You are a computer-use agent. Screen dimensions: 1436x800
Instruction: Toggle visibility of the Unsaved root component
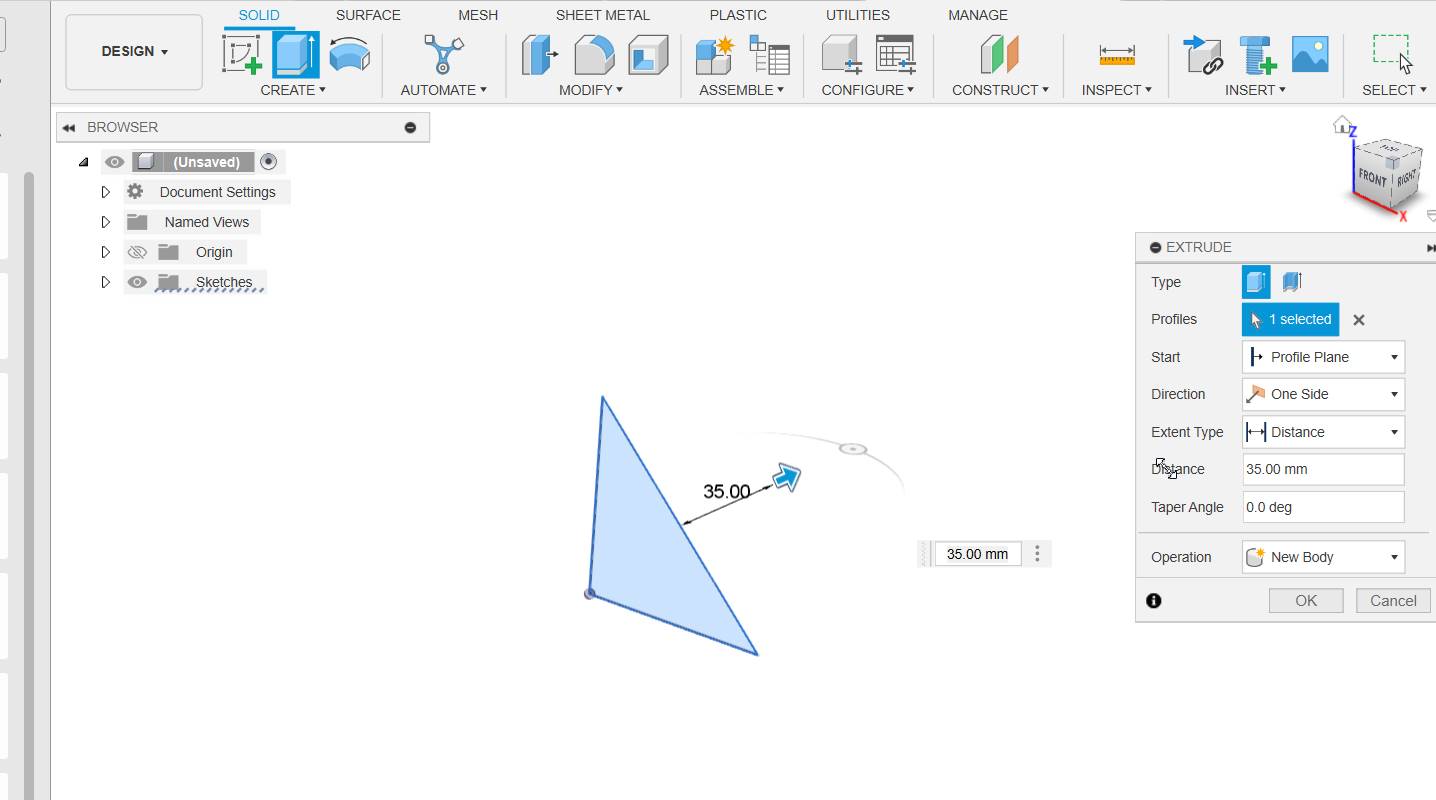tap(115, 162)
